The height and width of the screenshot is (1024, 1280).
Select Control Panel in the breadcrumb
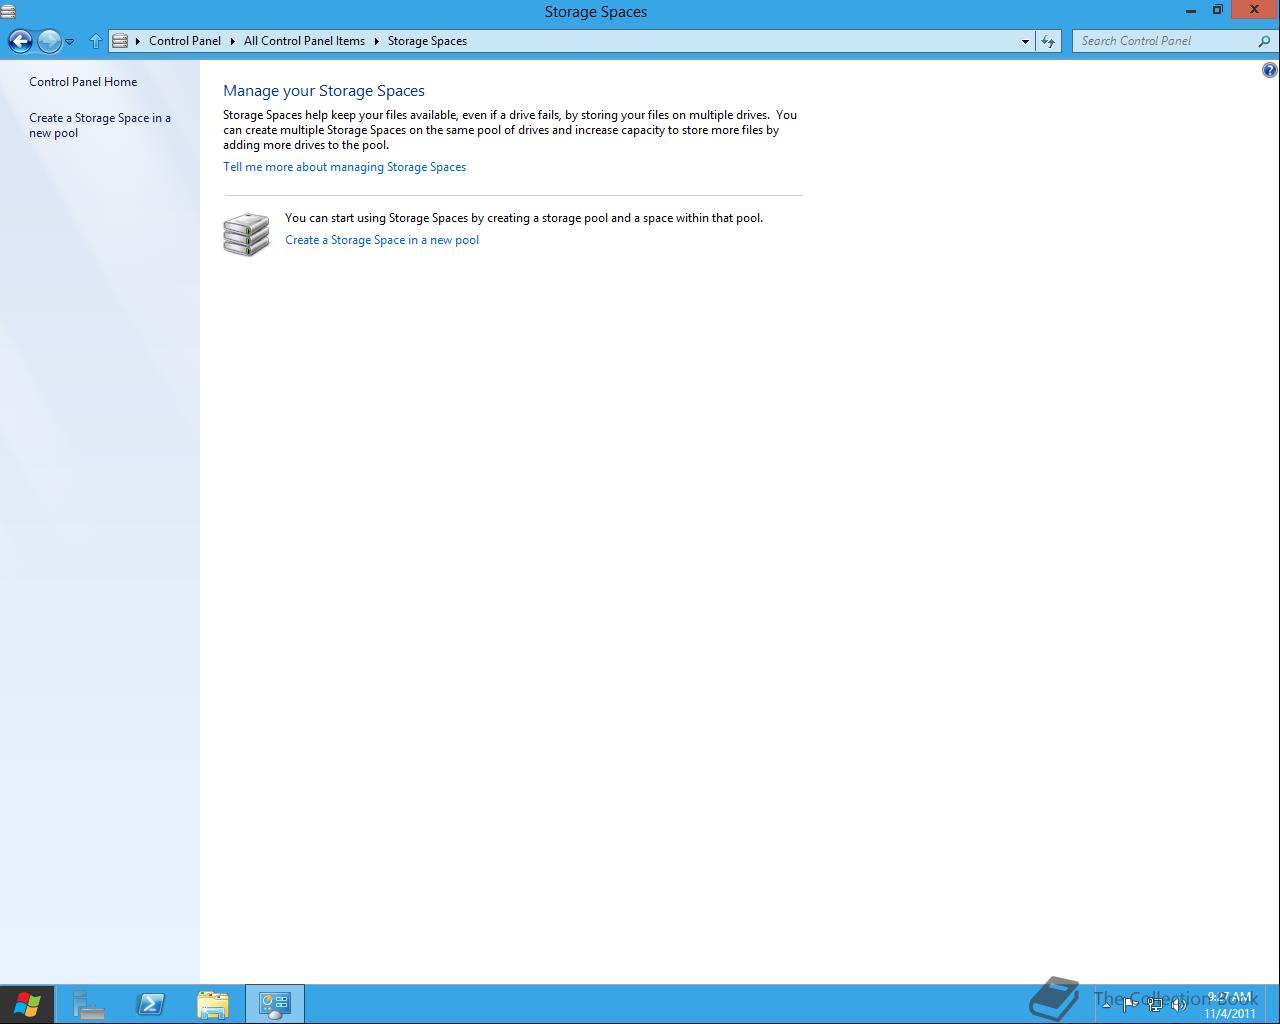(x=185, y=41)
